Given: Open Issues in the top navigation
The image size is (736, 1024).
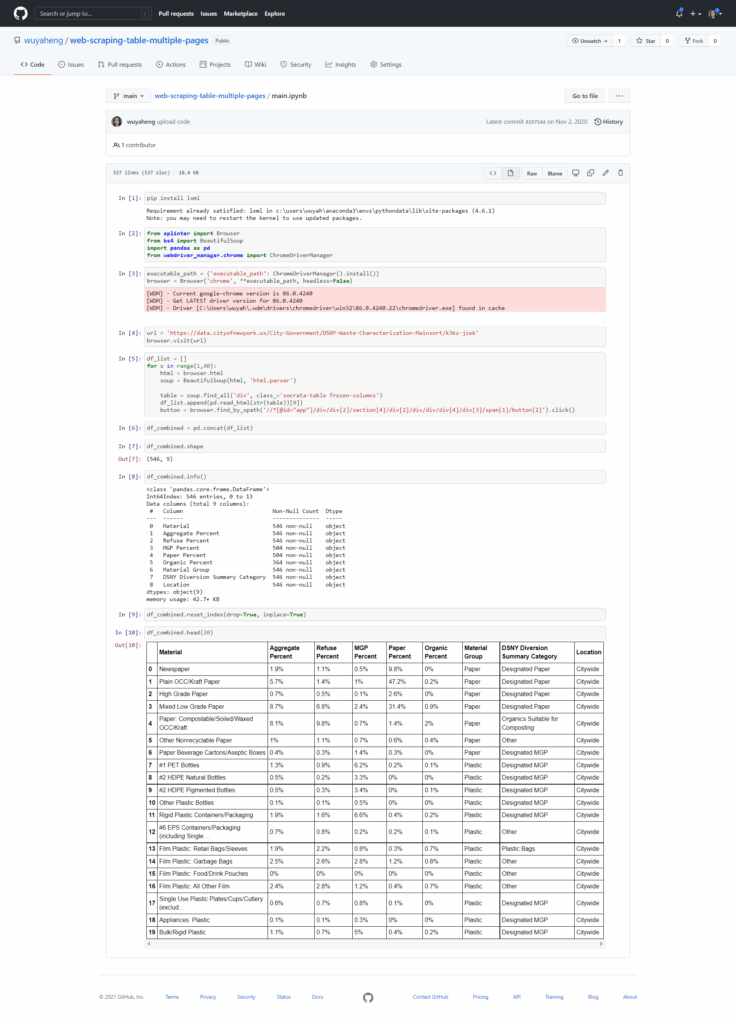Looking at the screenshot, I should (208, 13).
